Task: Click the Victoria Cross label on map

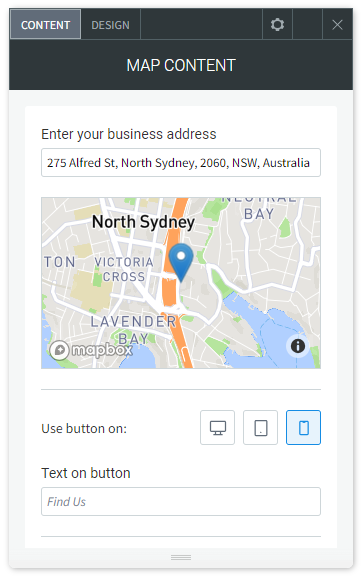Action: click(x=124, y=269)
